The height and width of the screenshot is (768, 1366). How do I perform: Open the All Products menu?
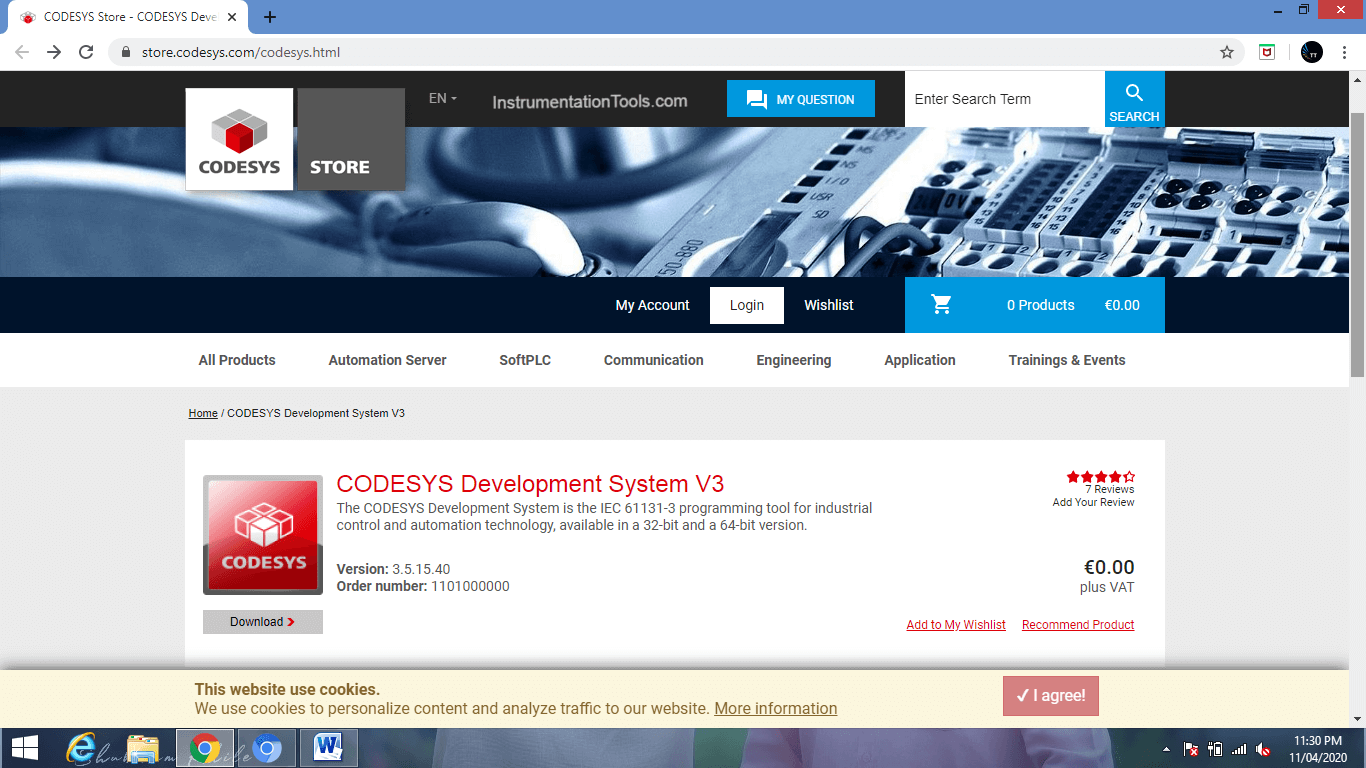click(237, 360)
